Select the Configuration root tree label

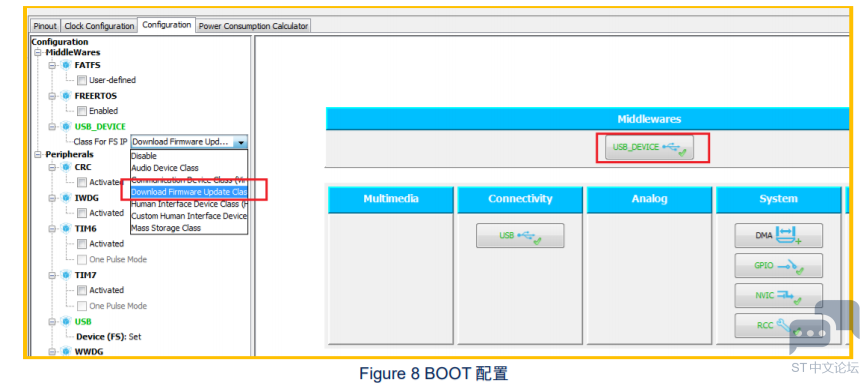[x=60, y=42]
